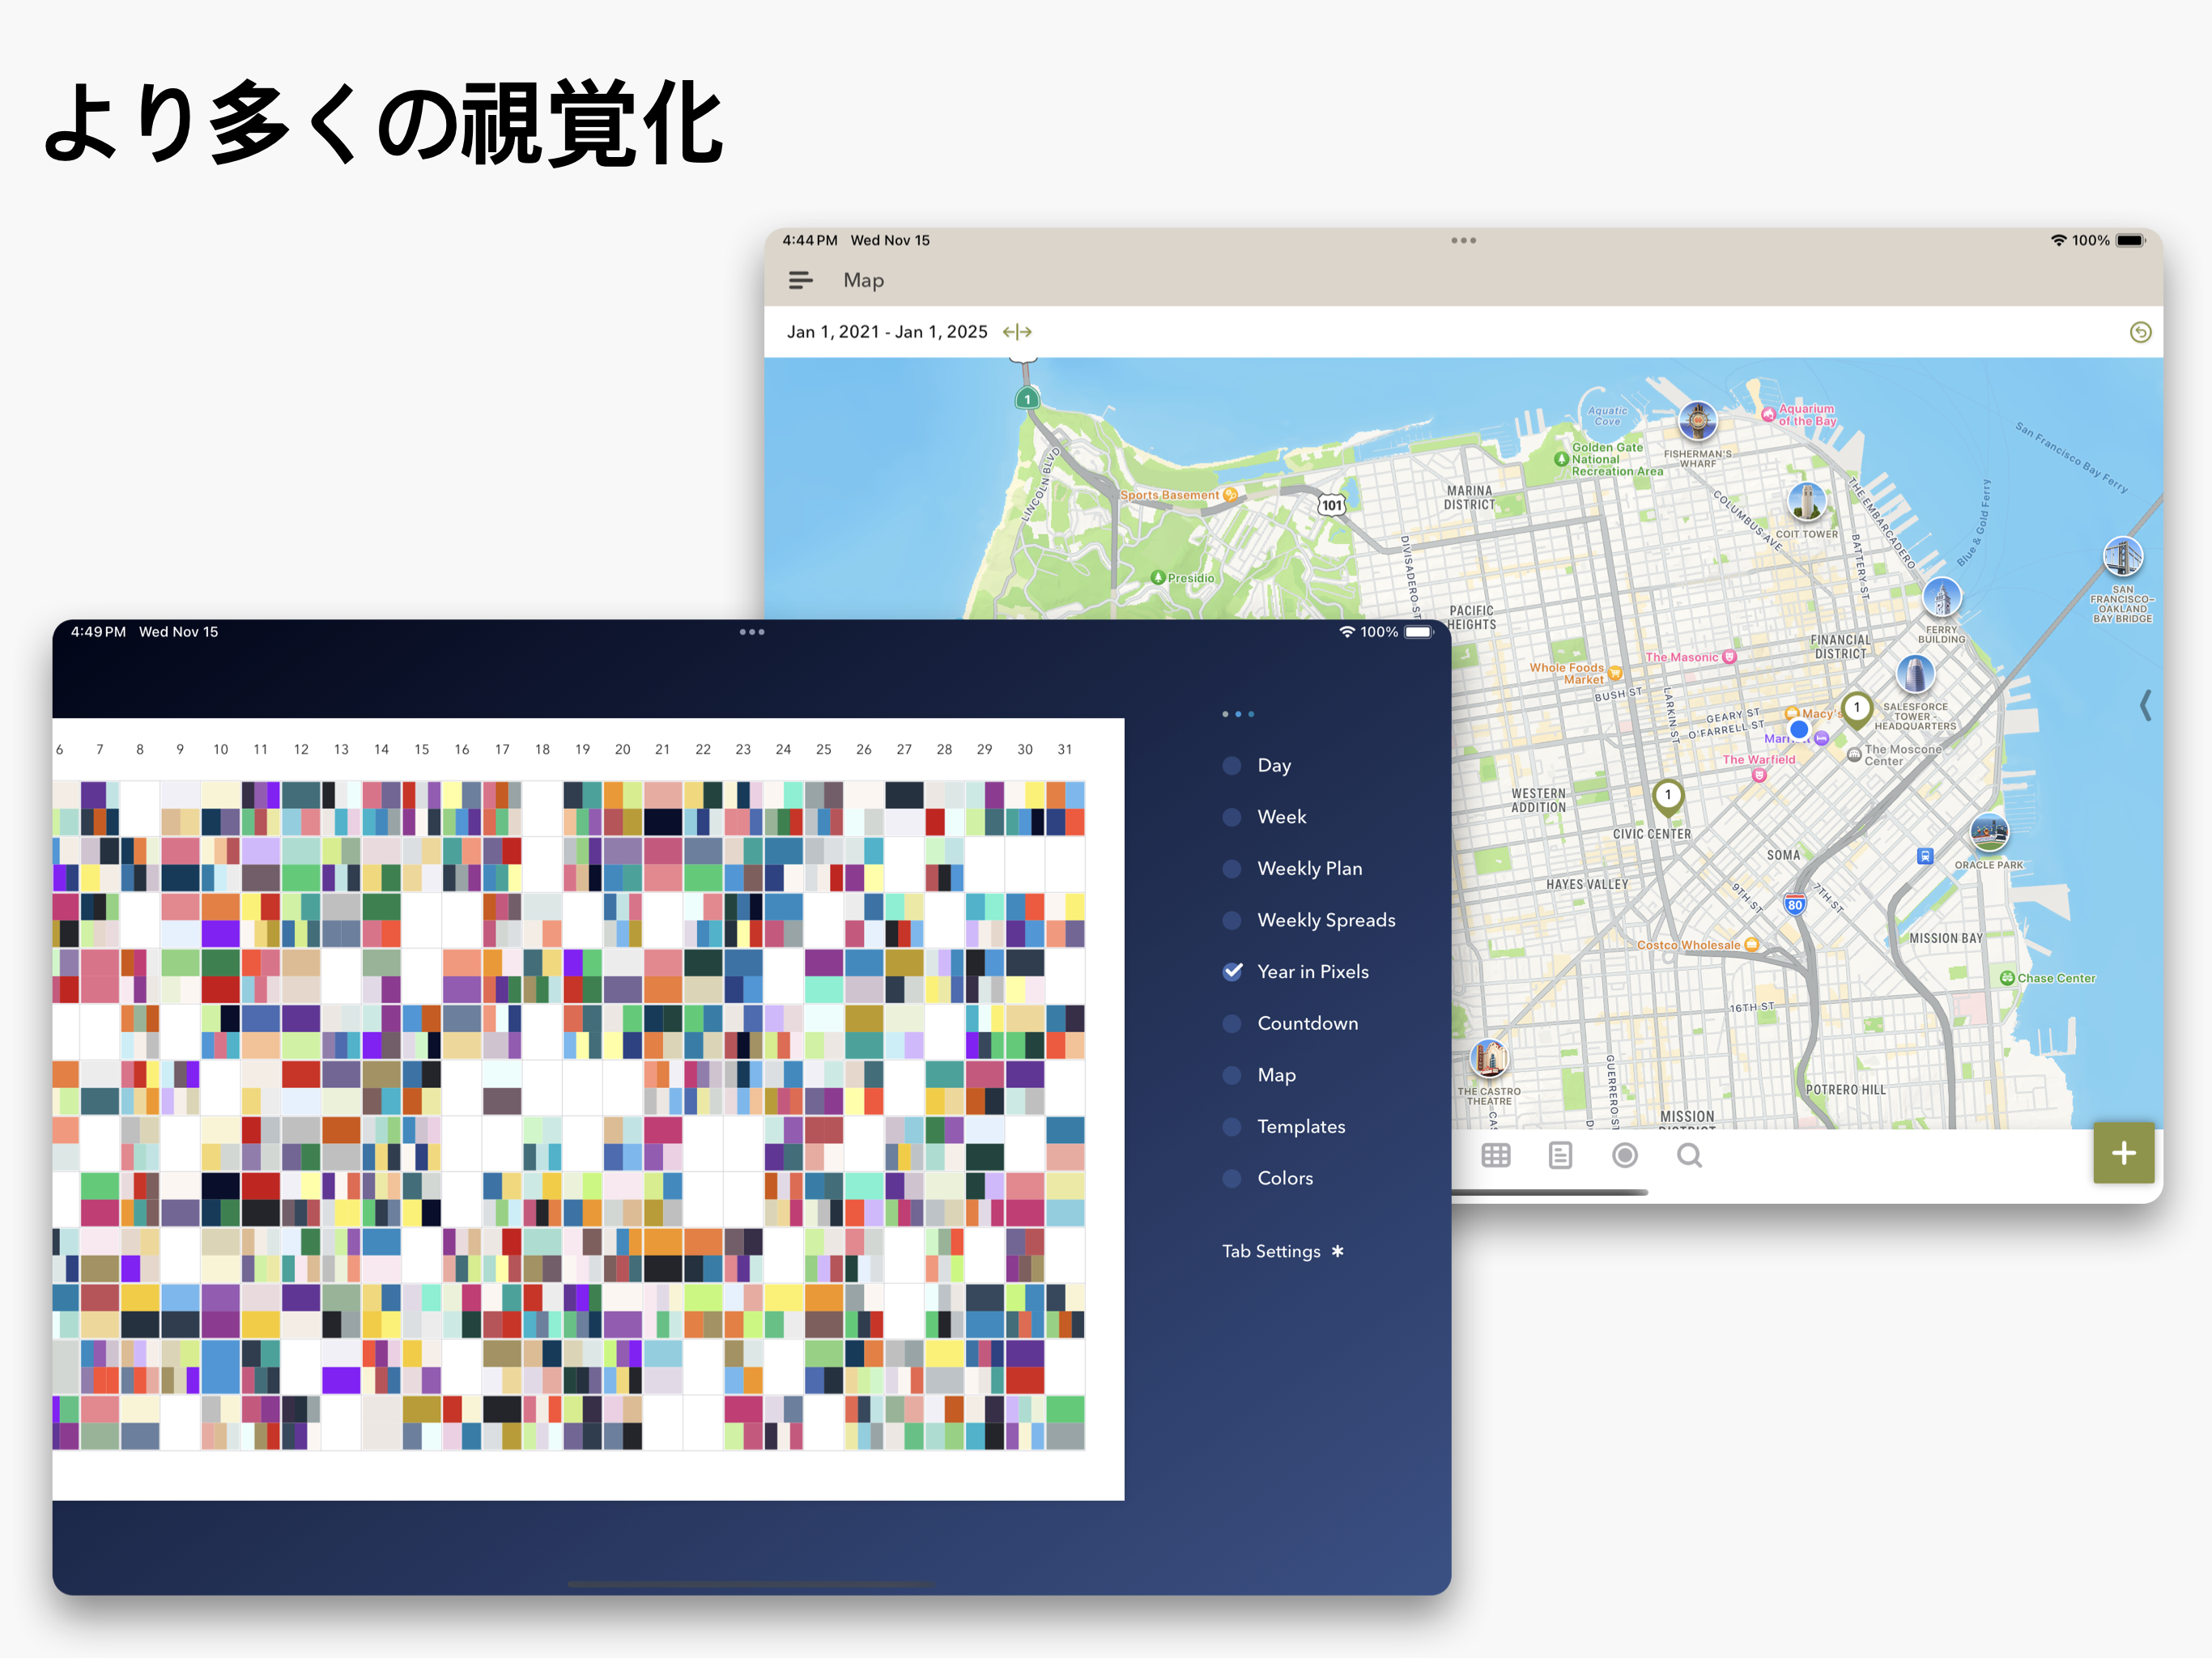The height and width of the screenshot is (1658, 2212).
Task: Click the Map title in header
Action: coord(863,281)
